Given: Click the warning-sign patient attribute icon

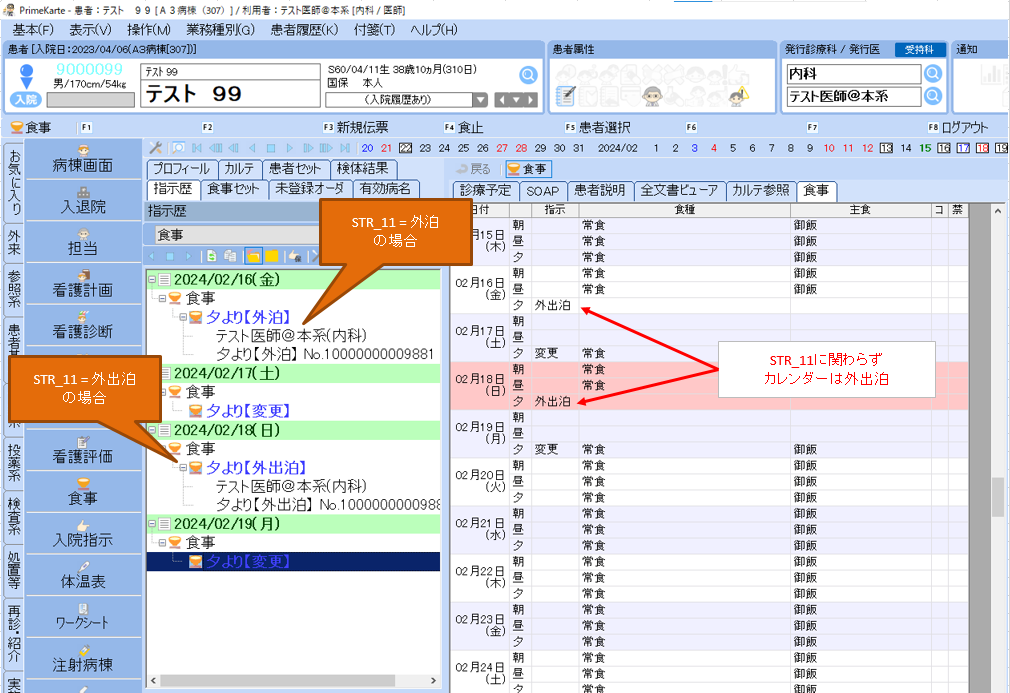Looking at the screenshot, I should (738, 96).
